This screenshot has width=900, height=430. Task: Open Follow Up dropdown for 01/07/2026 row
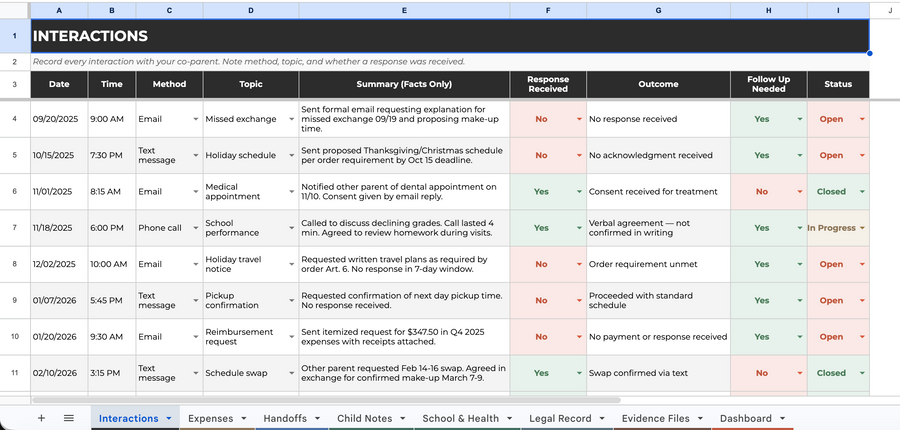tap(800, 300)
